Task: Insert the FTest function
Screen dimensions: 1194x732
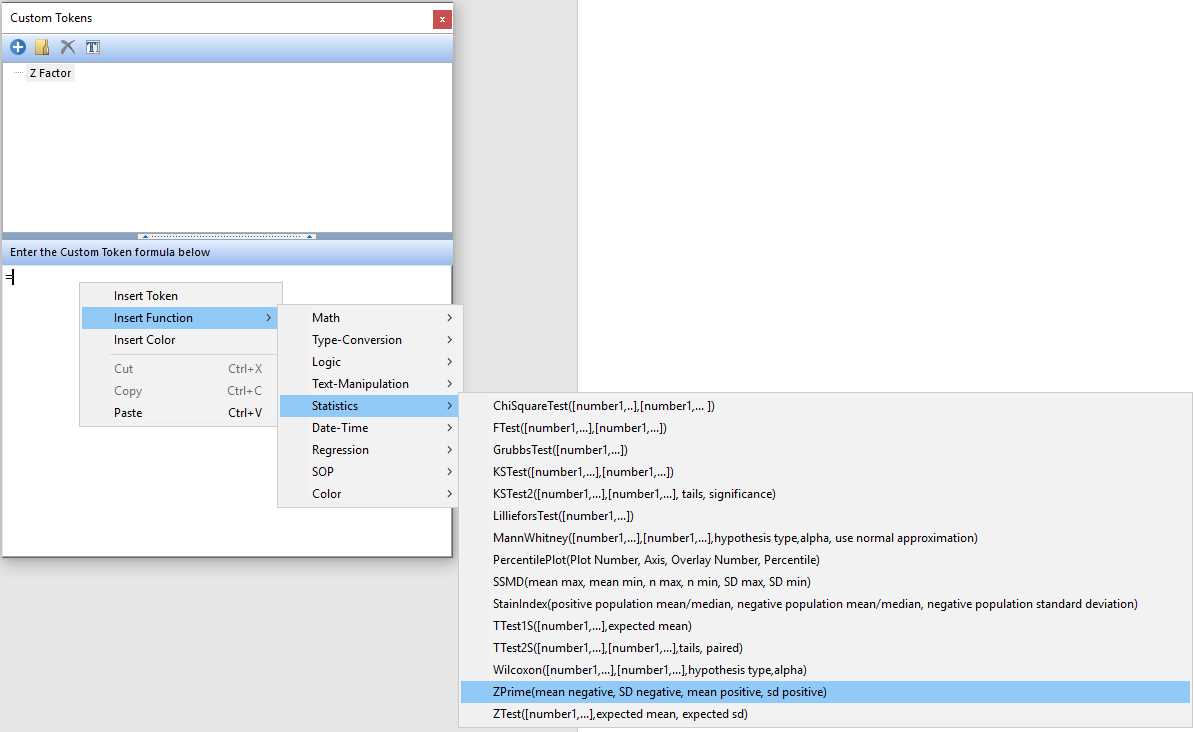Action: point(825,428)
